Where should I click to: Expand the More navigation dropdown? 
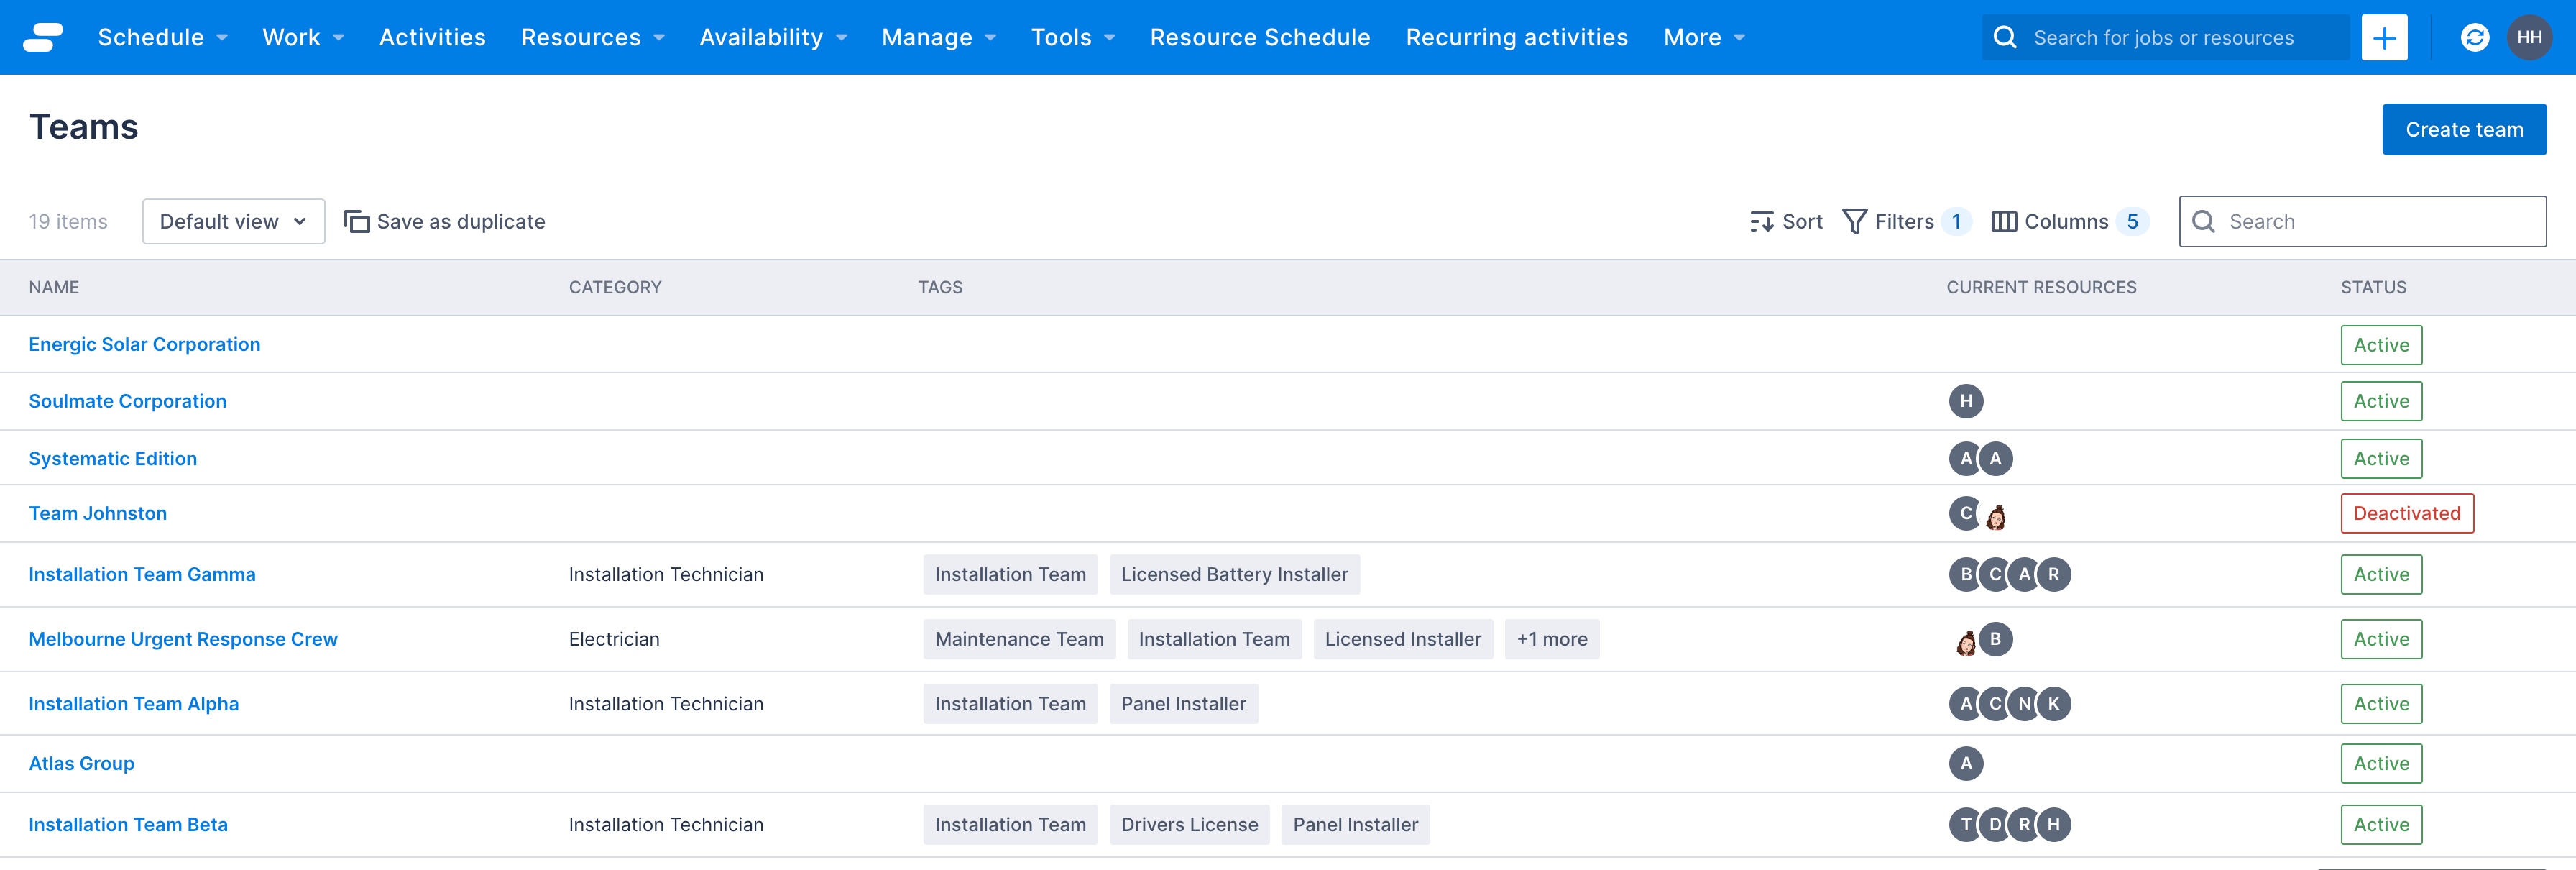click(x=1704, y=37)
